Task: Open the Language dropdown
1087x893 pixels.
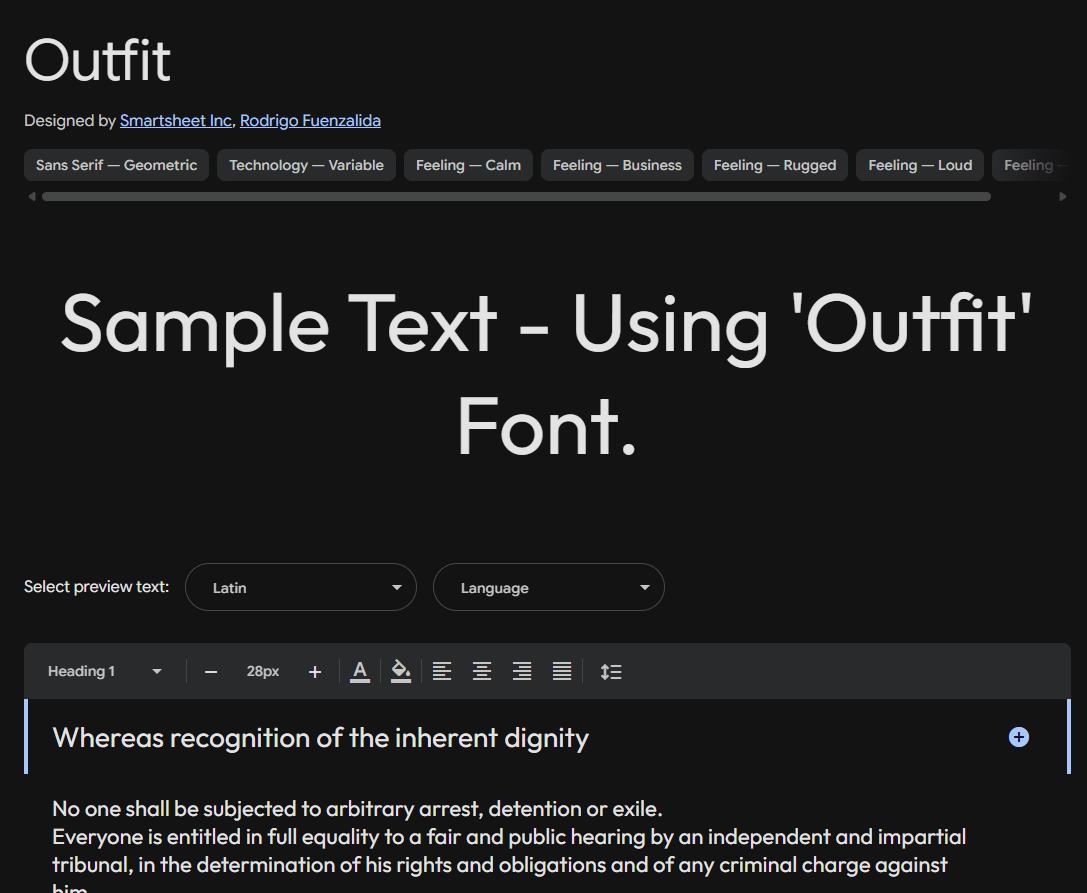Action: [549, 587]
